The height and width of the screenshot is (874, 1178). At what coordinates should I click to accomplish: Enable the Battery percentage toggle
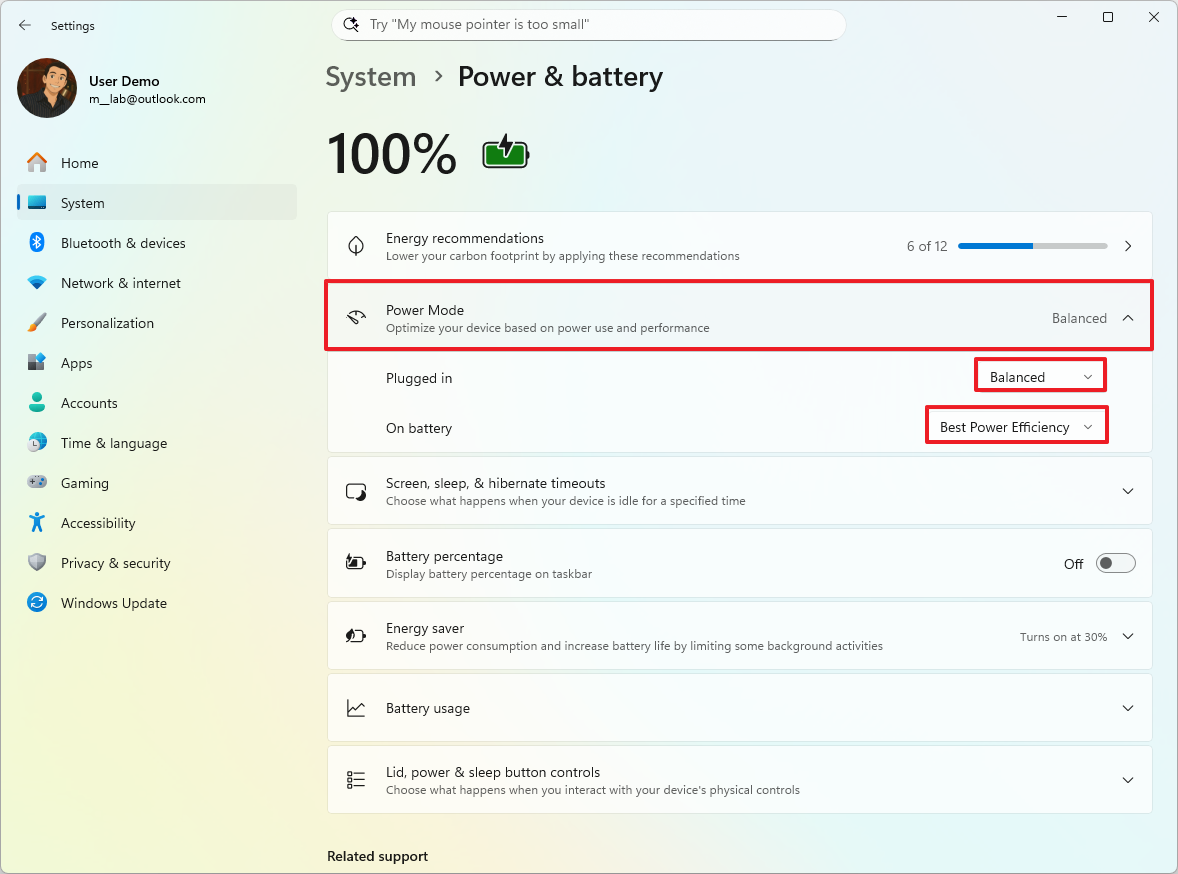tap(1115, 563)
